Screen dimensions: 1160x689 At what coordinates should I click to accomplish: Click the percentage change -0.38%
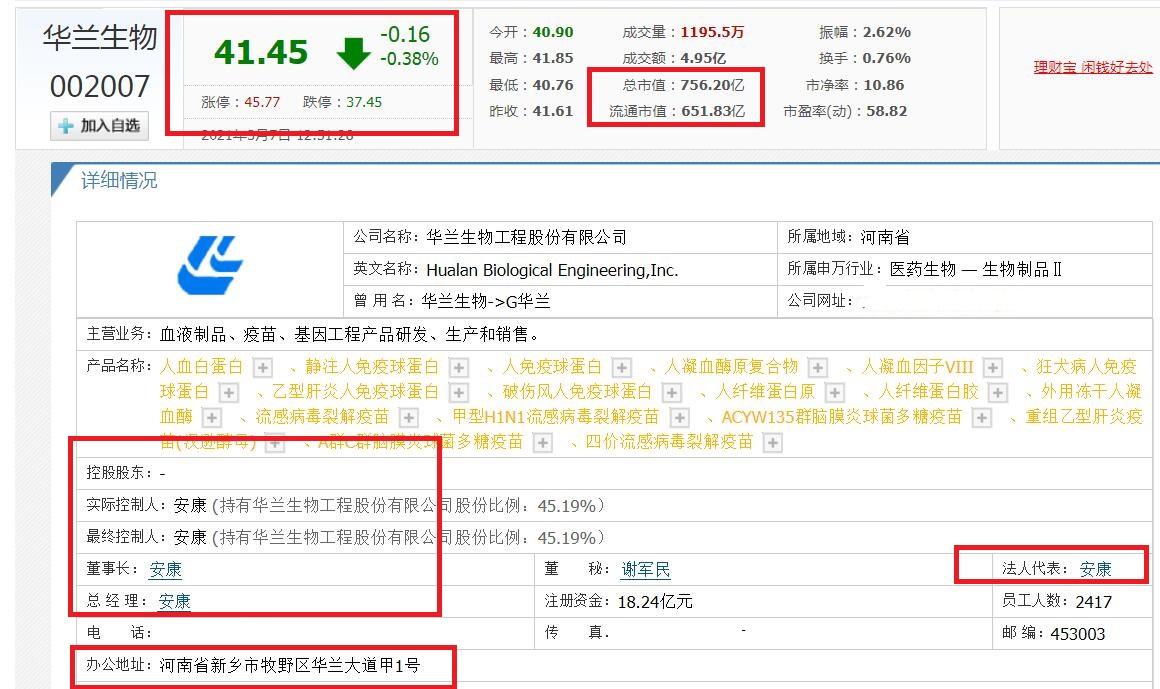click(x=409, y=58)
